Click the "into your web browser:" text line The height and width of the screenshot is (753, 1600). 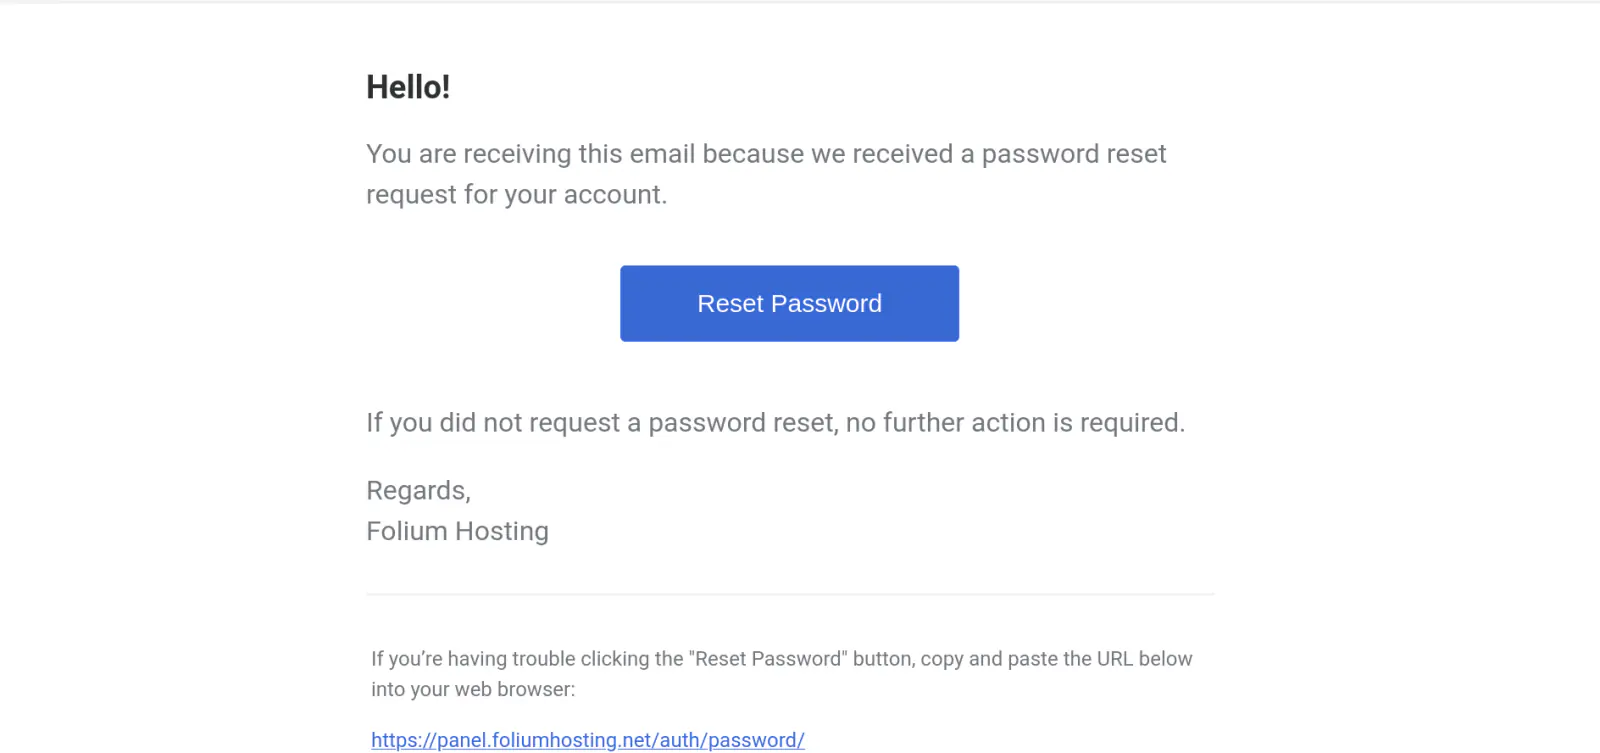(473, 689)
